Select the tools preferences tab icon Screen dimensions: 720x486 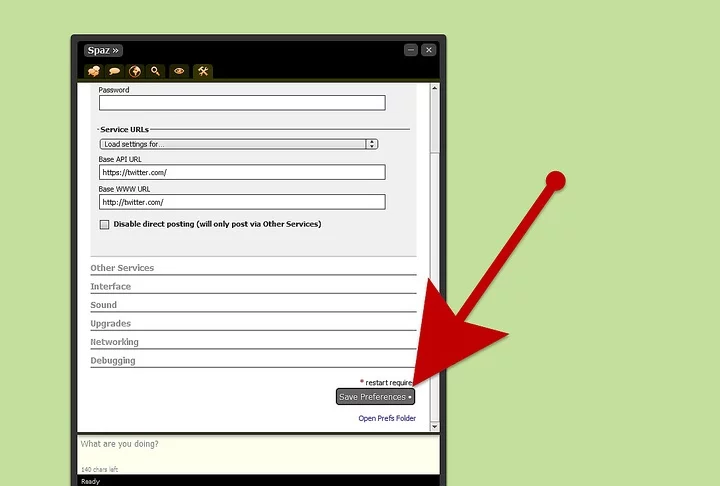point(203,71)
